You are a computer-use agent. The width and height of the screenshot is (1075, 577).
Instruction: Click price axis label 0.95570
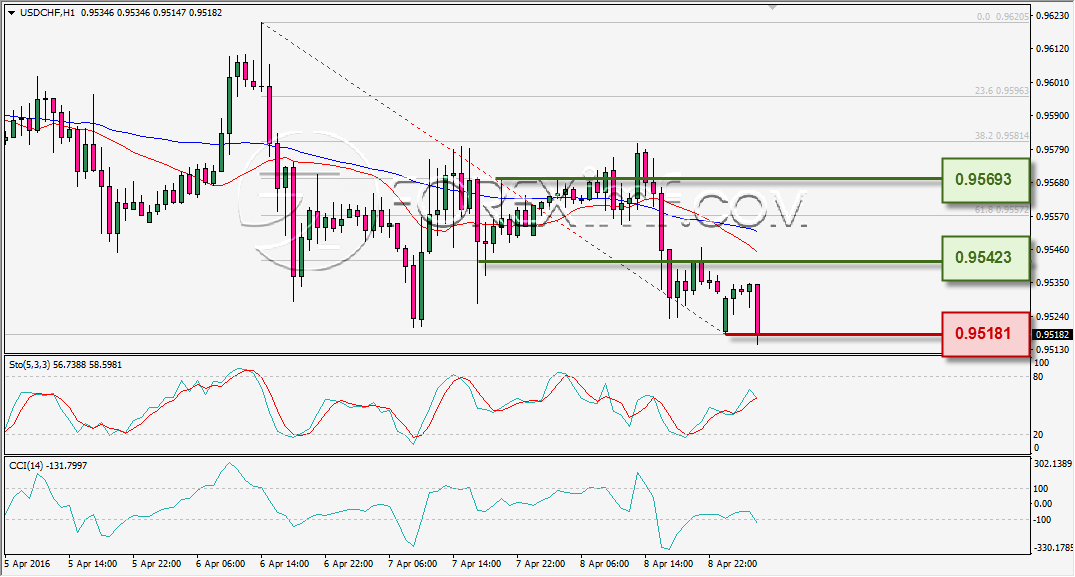(x=1052, y=216)
